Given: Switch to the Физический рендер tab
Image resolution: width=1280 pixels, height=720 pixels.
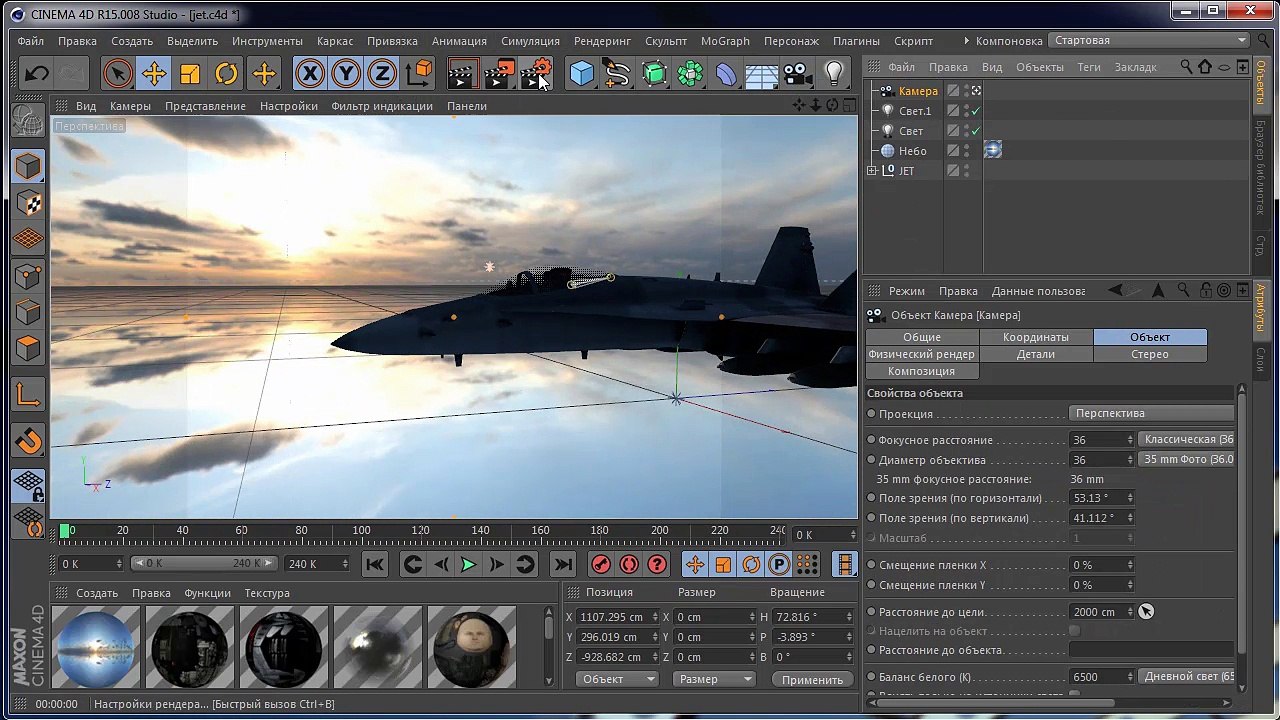Looking at the screenshot, I should 922,354.
